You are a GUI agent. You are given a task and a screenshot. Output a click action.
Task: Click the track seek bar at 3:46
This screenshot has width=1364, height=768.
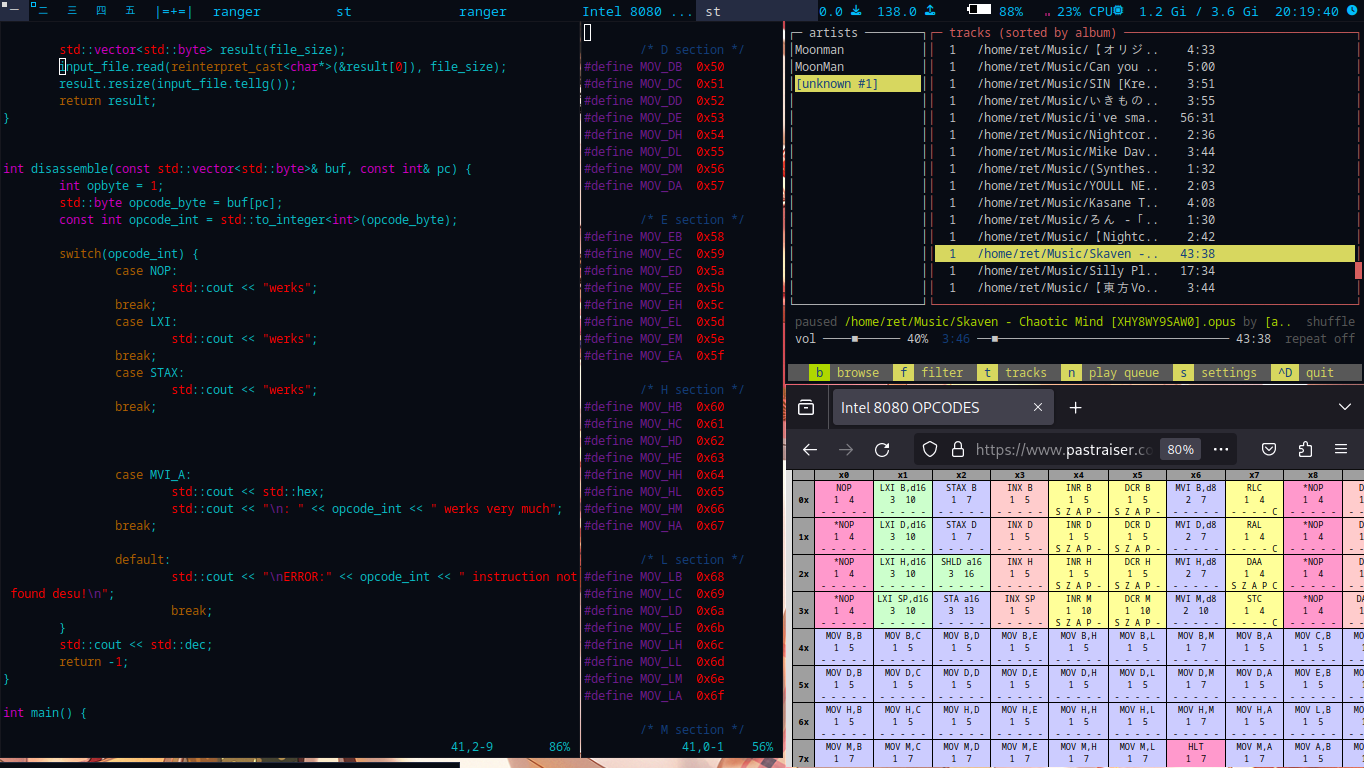click(1104, 339)
